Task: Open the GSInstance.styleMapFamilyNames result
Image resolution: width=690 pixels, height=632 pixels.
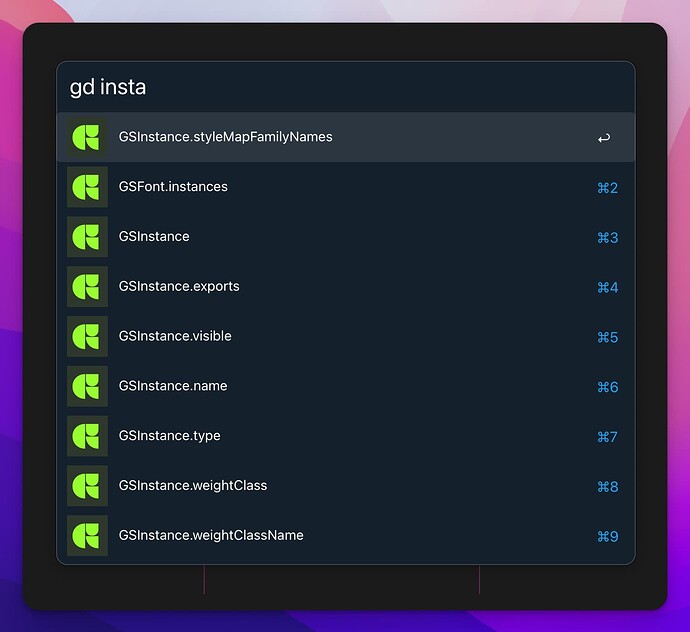Action: coord(345,137)
